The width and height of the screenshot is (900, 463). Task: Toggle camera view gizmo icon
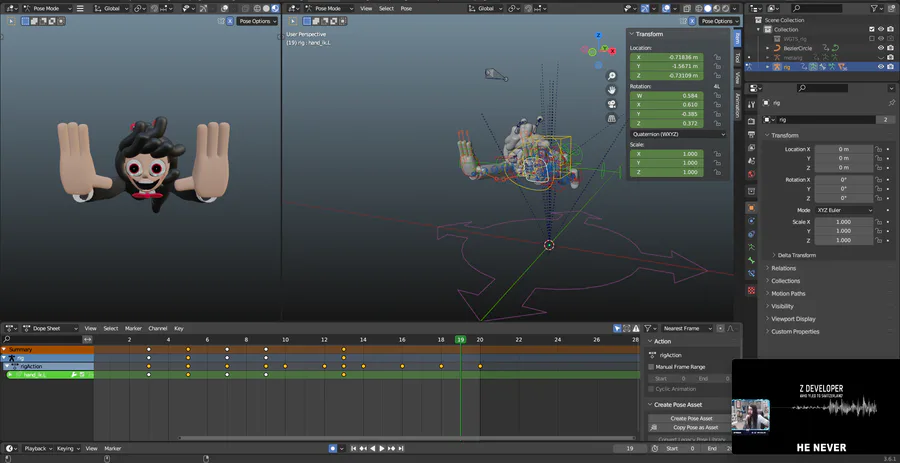pyautogui.click(x=611, y=104)
